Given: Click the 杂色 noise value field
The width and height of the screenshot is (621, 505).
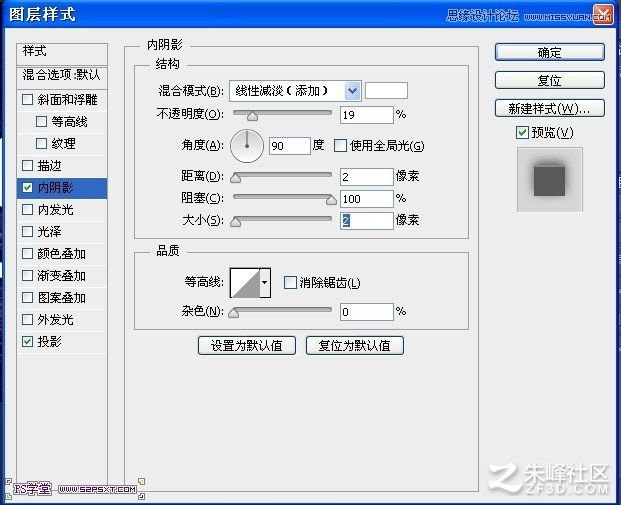Looking at the screenshot, I should pos(367,312).
